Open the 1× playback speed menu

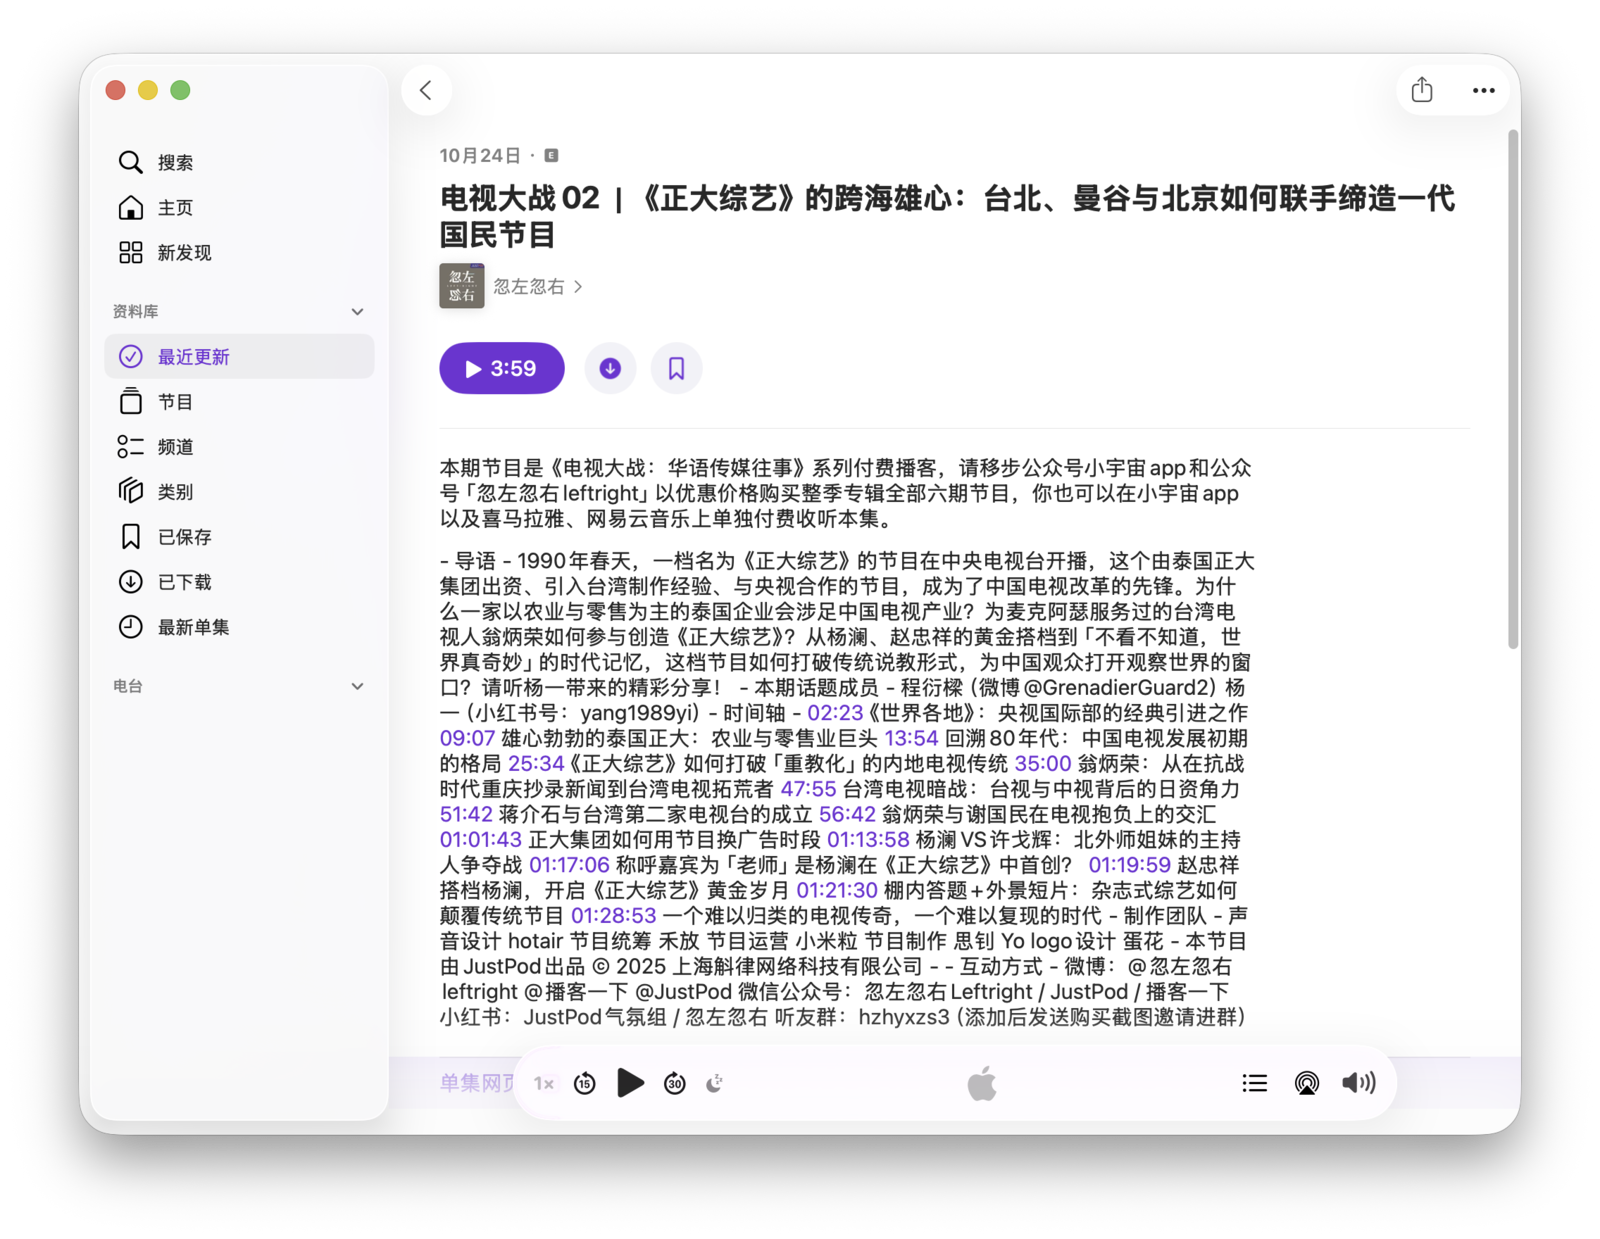point(544,1083)
